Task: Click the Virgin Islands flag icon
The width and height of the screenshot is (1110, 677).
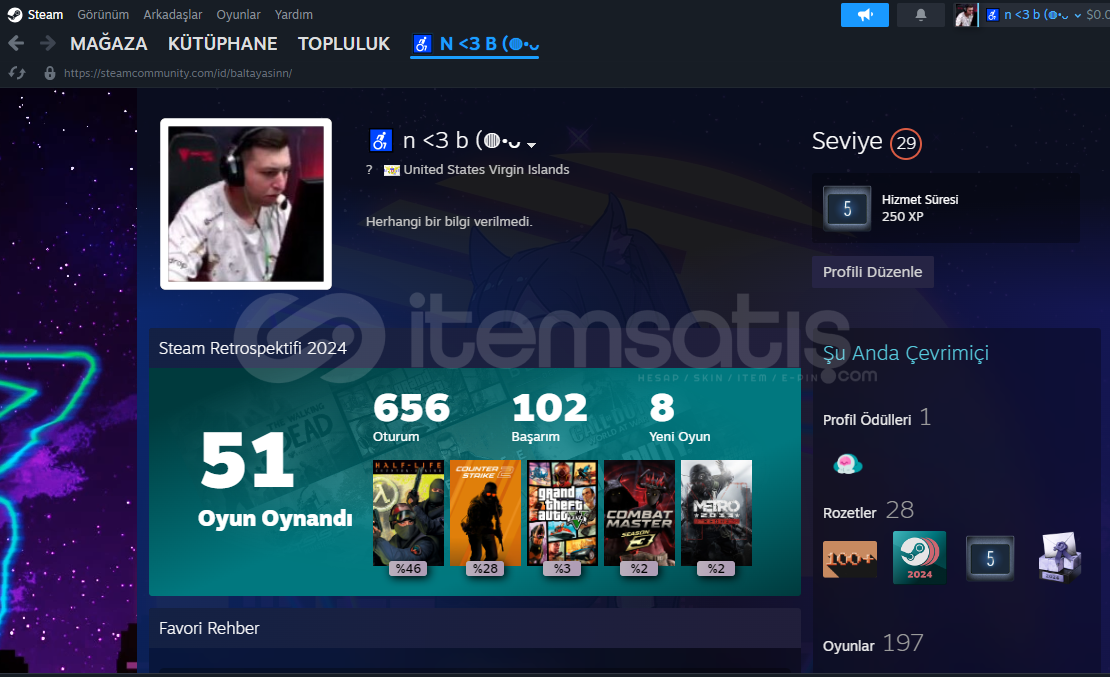Action: point(391,170)
